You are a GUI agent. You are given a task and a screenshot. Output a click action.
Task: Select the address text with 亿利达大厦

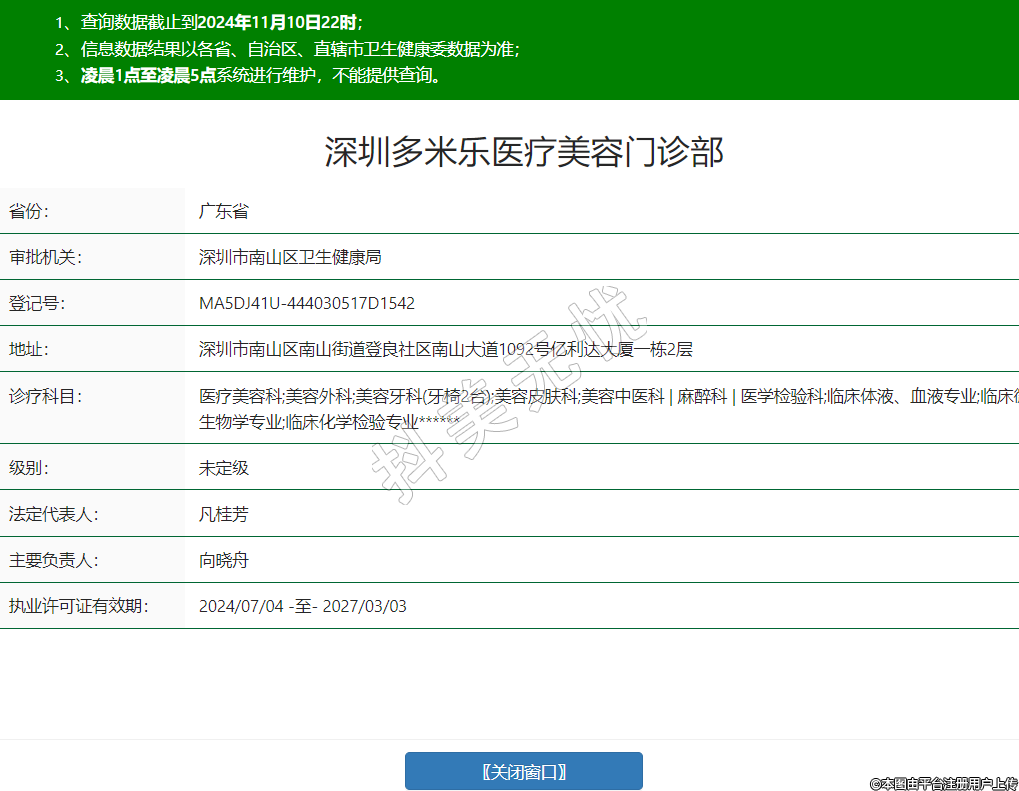pos(446,349)
